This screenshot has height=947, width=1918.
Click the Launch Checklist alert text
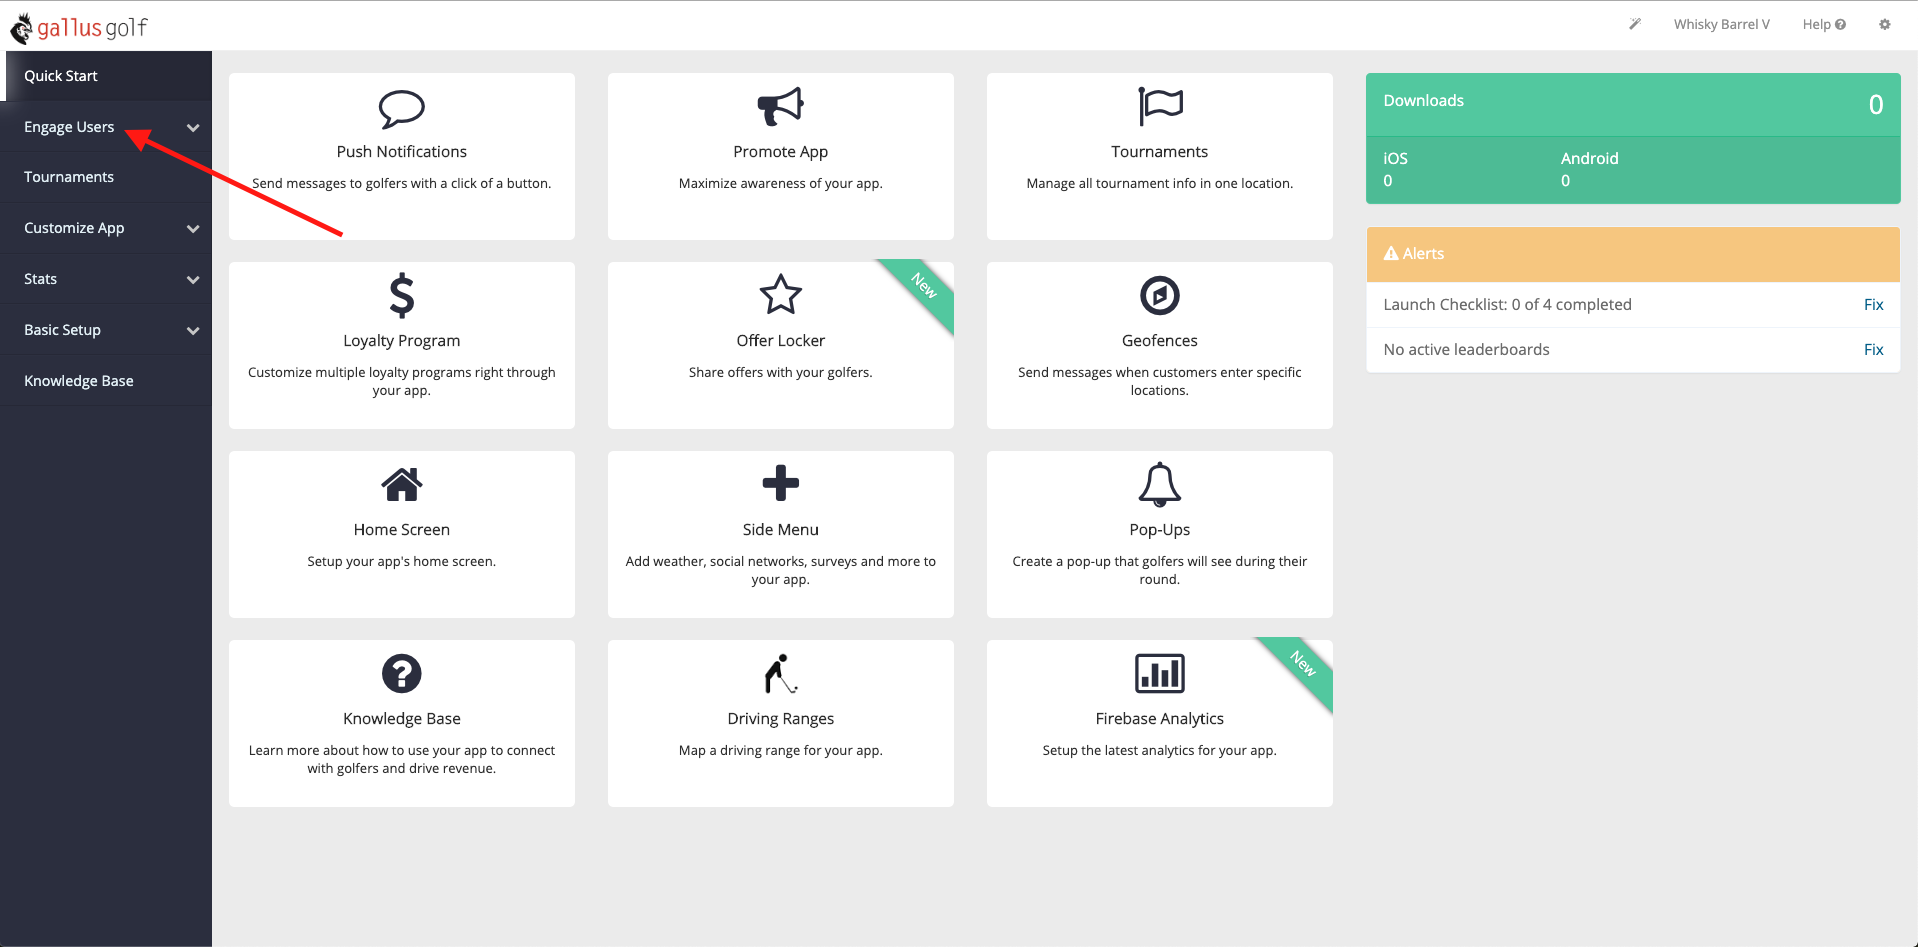tap(1507, 305)
